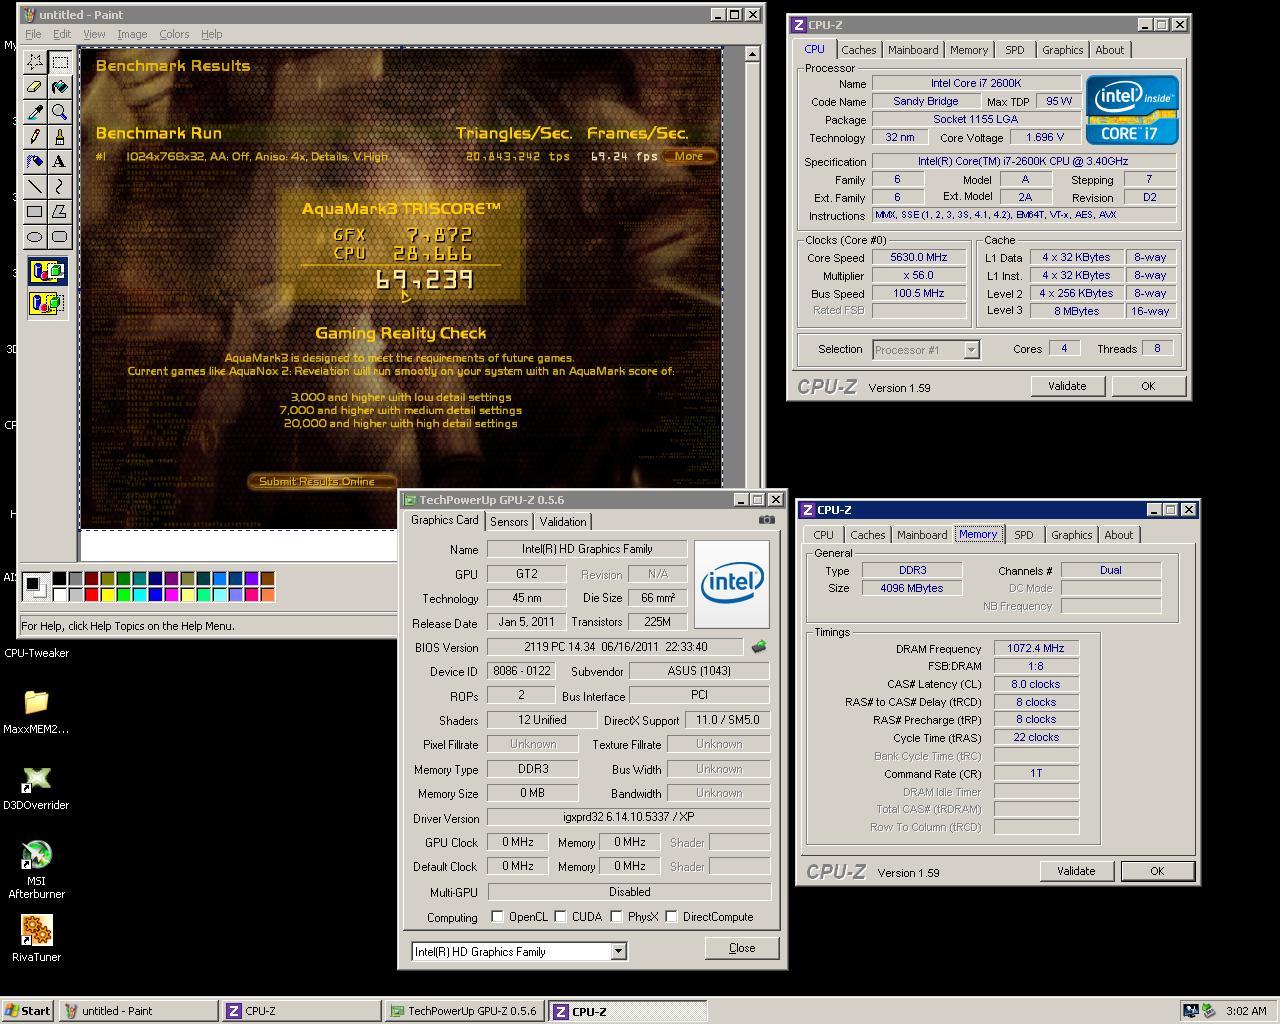This screenshot has width=1280, height=1024.
Task: Pick the Eraser tool in Paint
Action: [35, 87]
